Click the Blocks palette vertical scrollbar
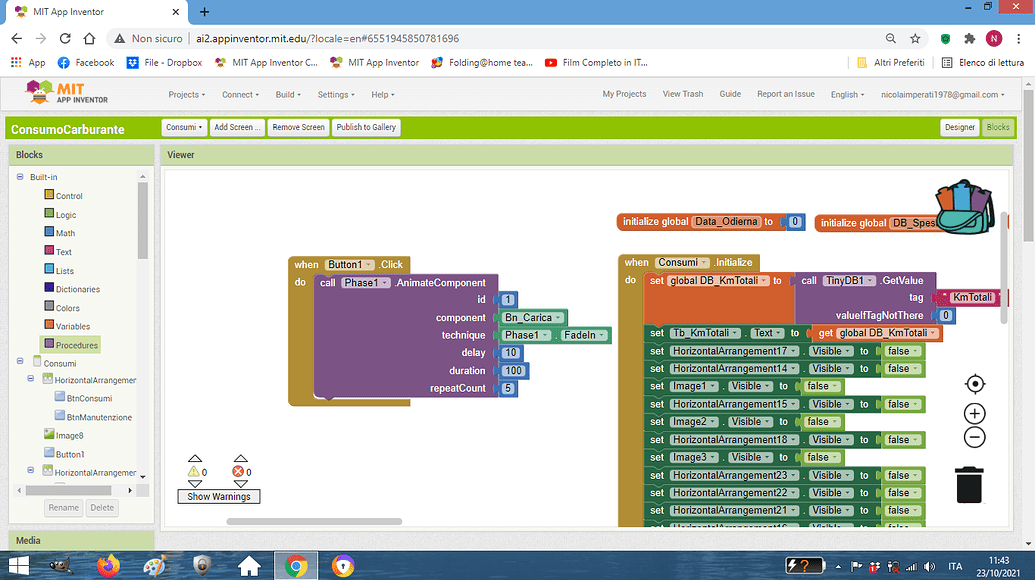1035x580 pixels. [143, 220]
